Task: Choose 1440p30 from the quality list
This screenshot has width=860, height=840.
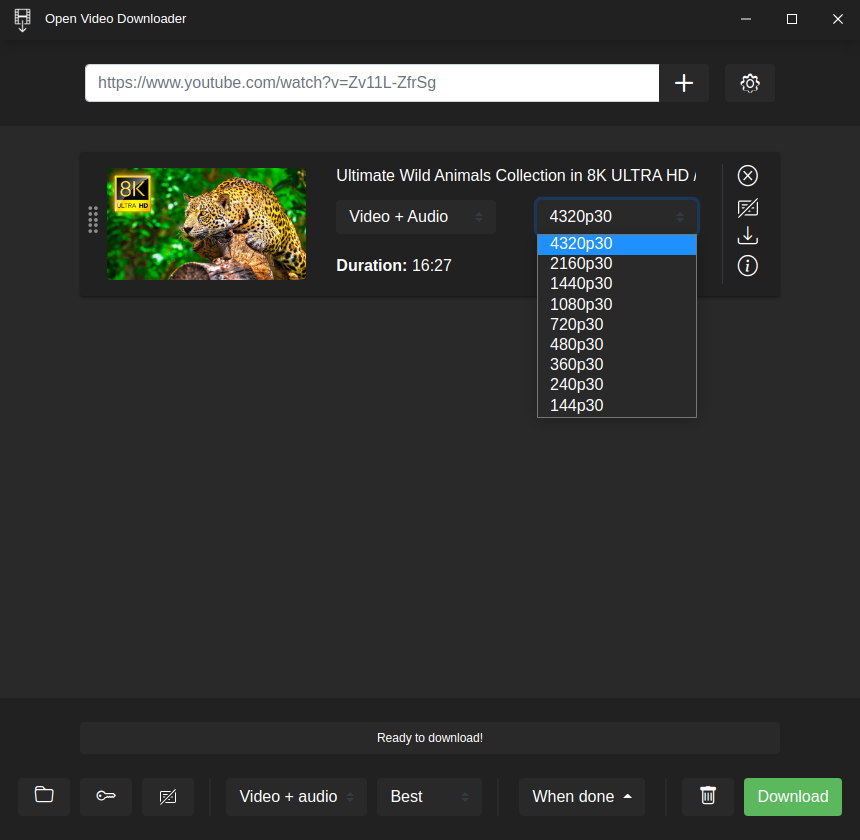Action: point(616,284)
